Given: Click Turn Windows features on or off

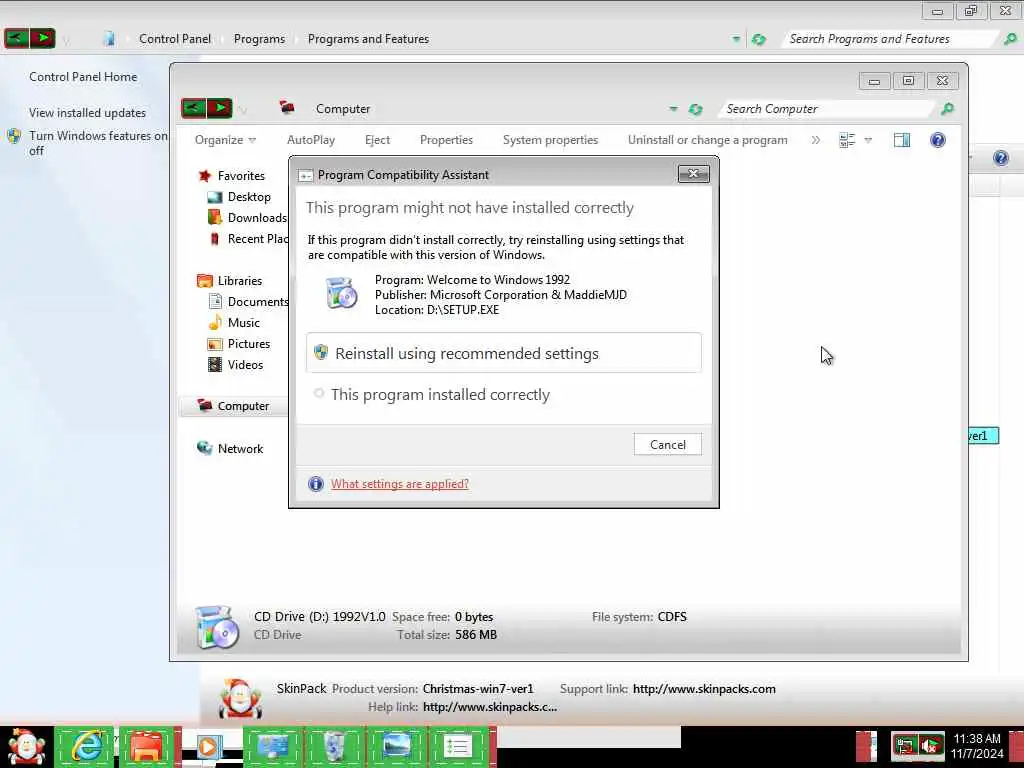Looking at the screenshot, I should [x=98, y=143].
